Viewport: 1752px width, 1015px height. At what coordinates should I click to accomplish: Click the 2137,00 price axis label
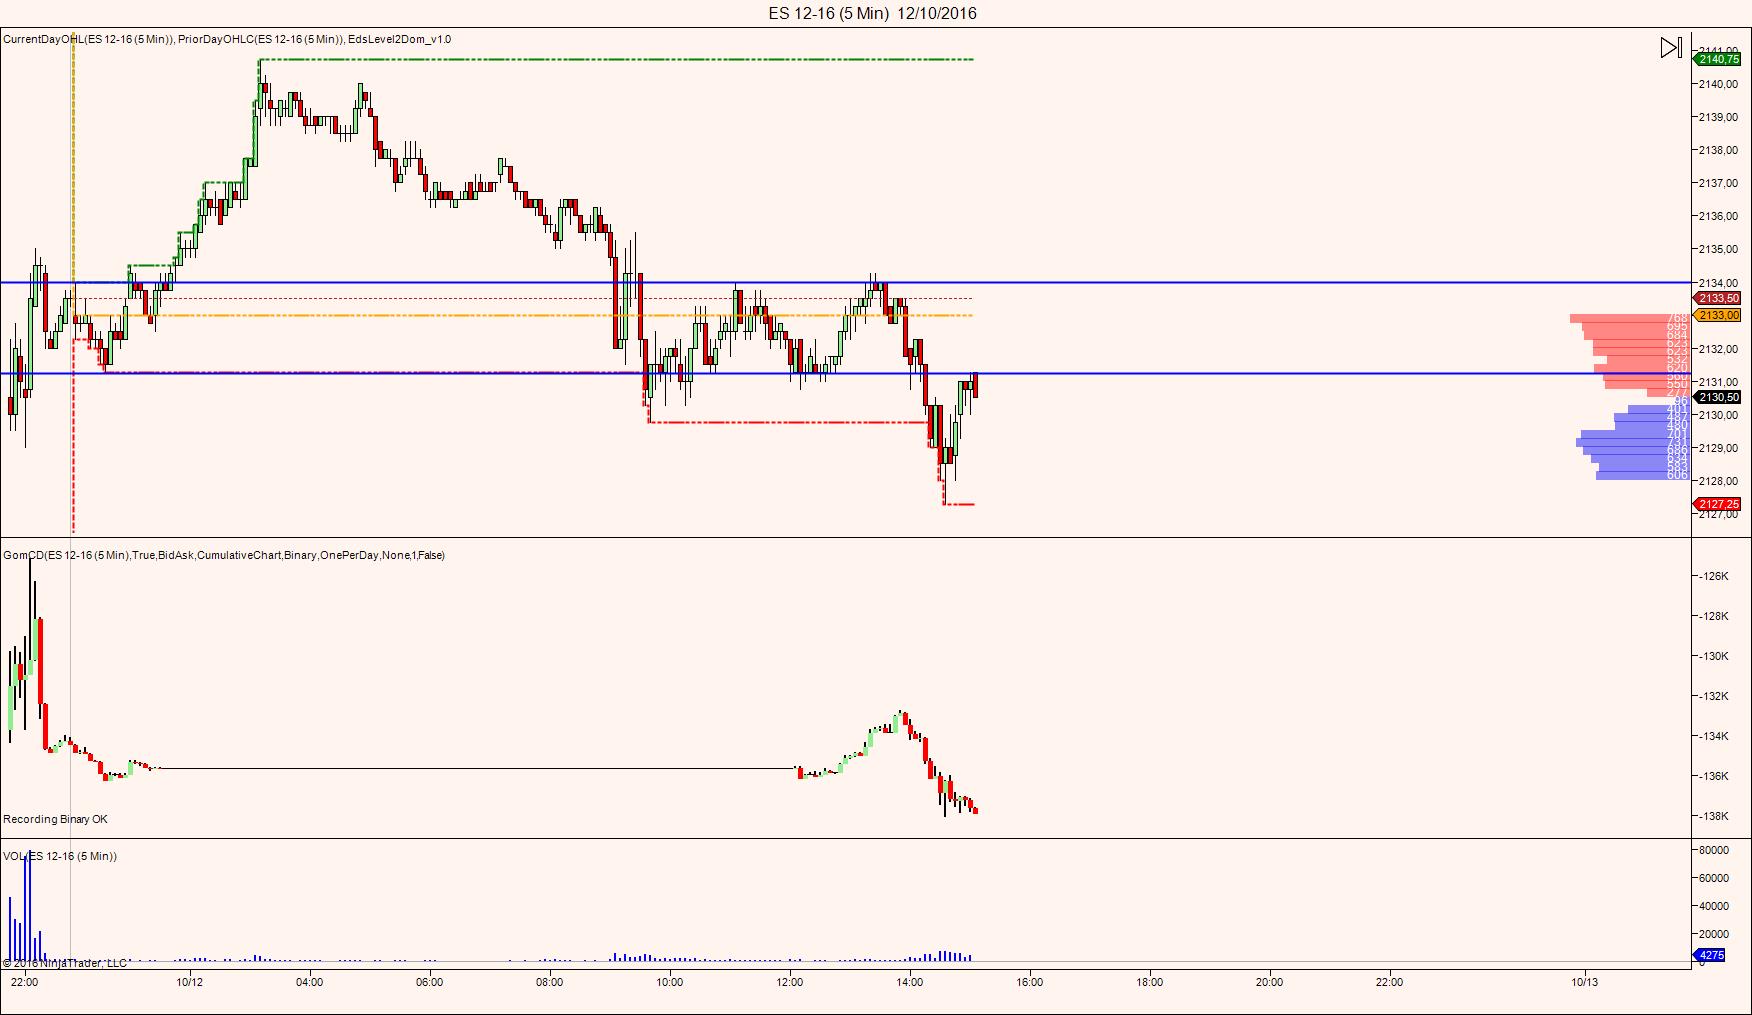[x=1718, y=183]
